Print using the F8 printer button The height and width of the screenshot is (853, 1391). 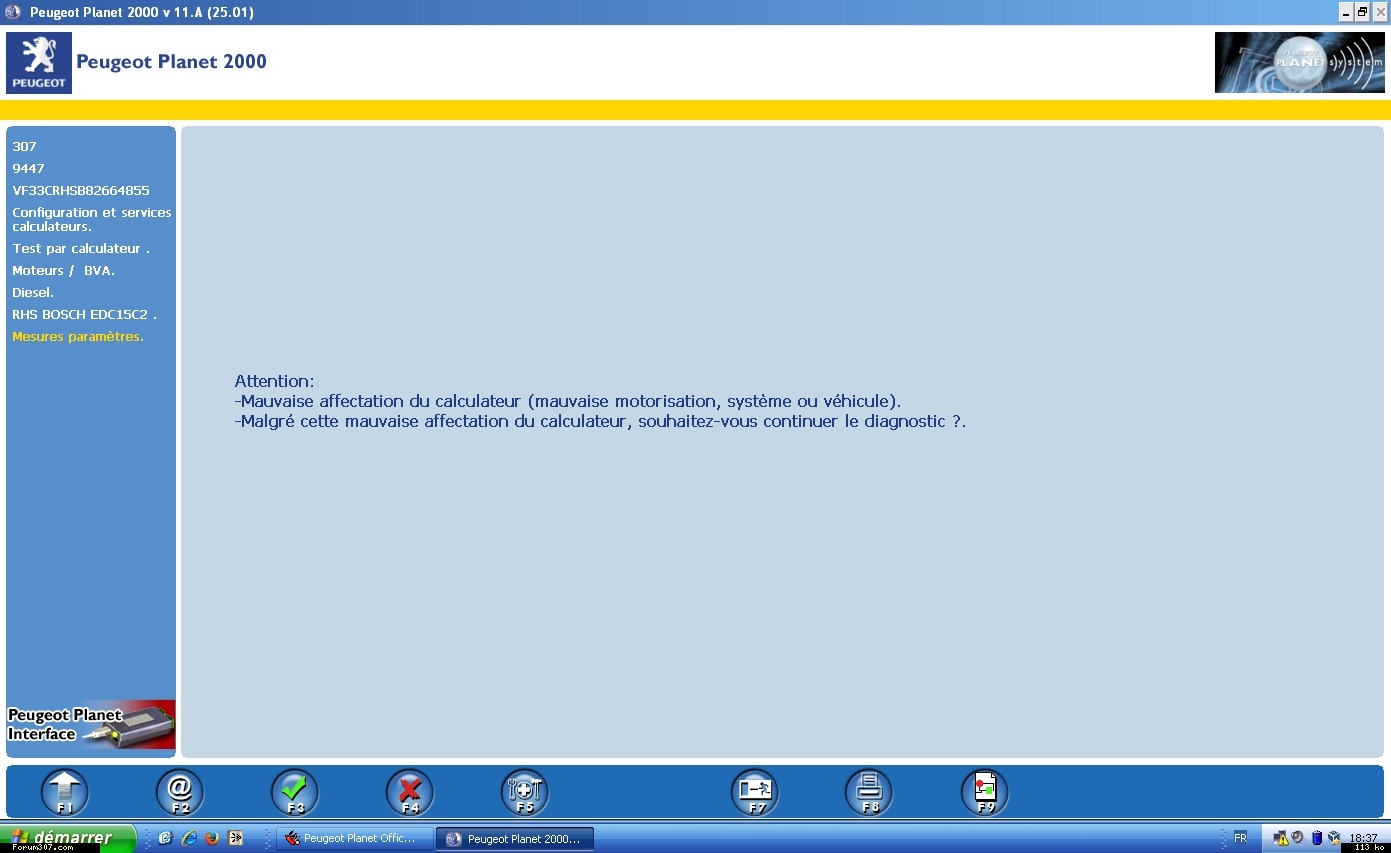click(x=869, y=792)
